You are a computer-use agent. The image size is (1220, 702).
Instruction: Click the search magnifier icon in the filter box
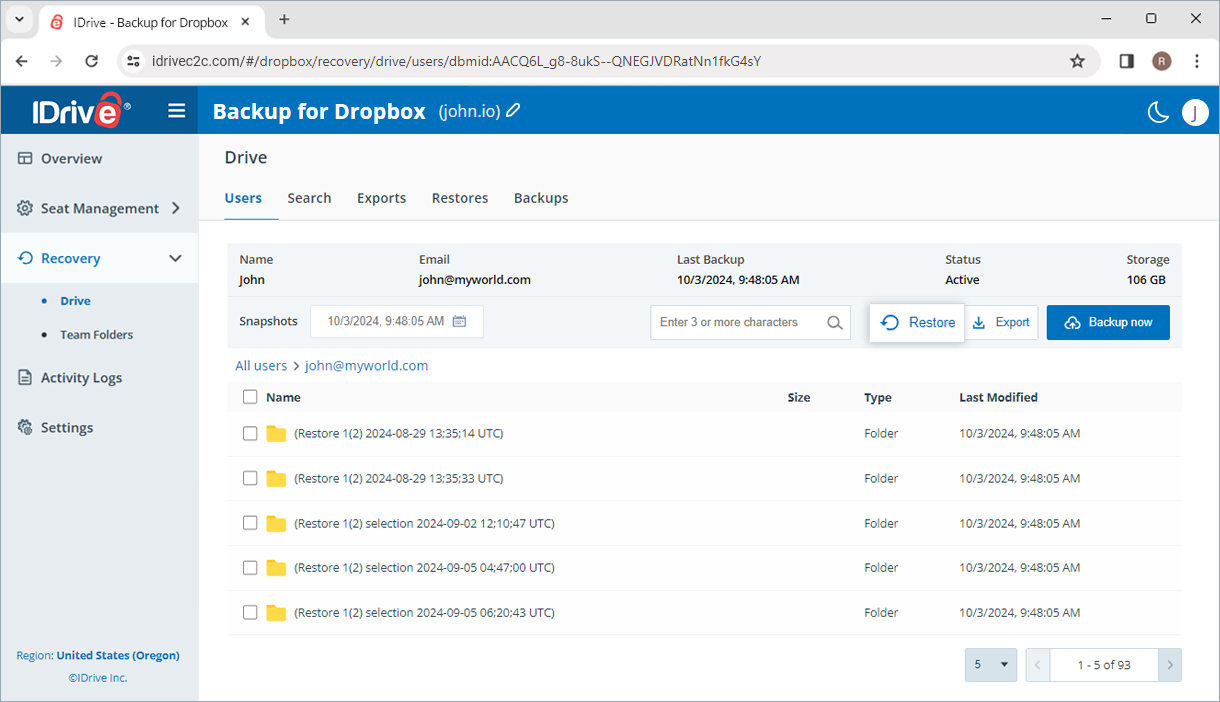834,322
